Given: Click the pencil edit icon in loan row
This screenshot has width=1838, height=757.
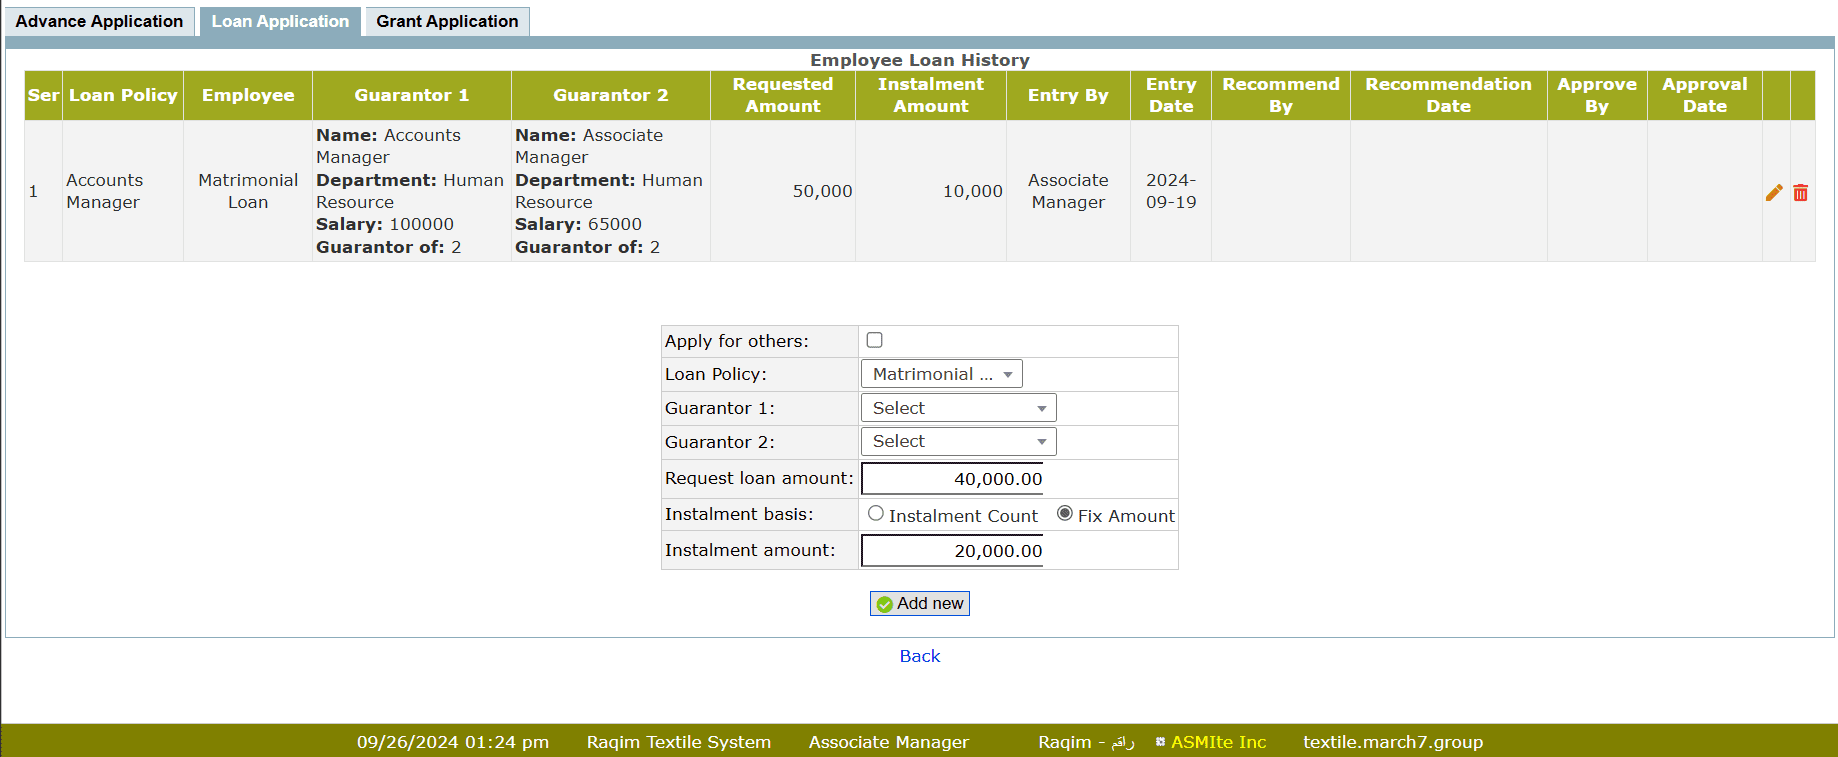Looking at the screenshot, I should tap(1774, 192).
